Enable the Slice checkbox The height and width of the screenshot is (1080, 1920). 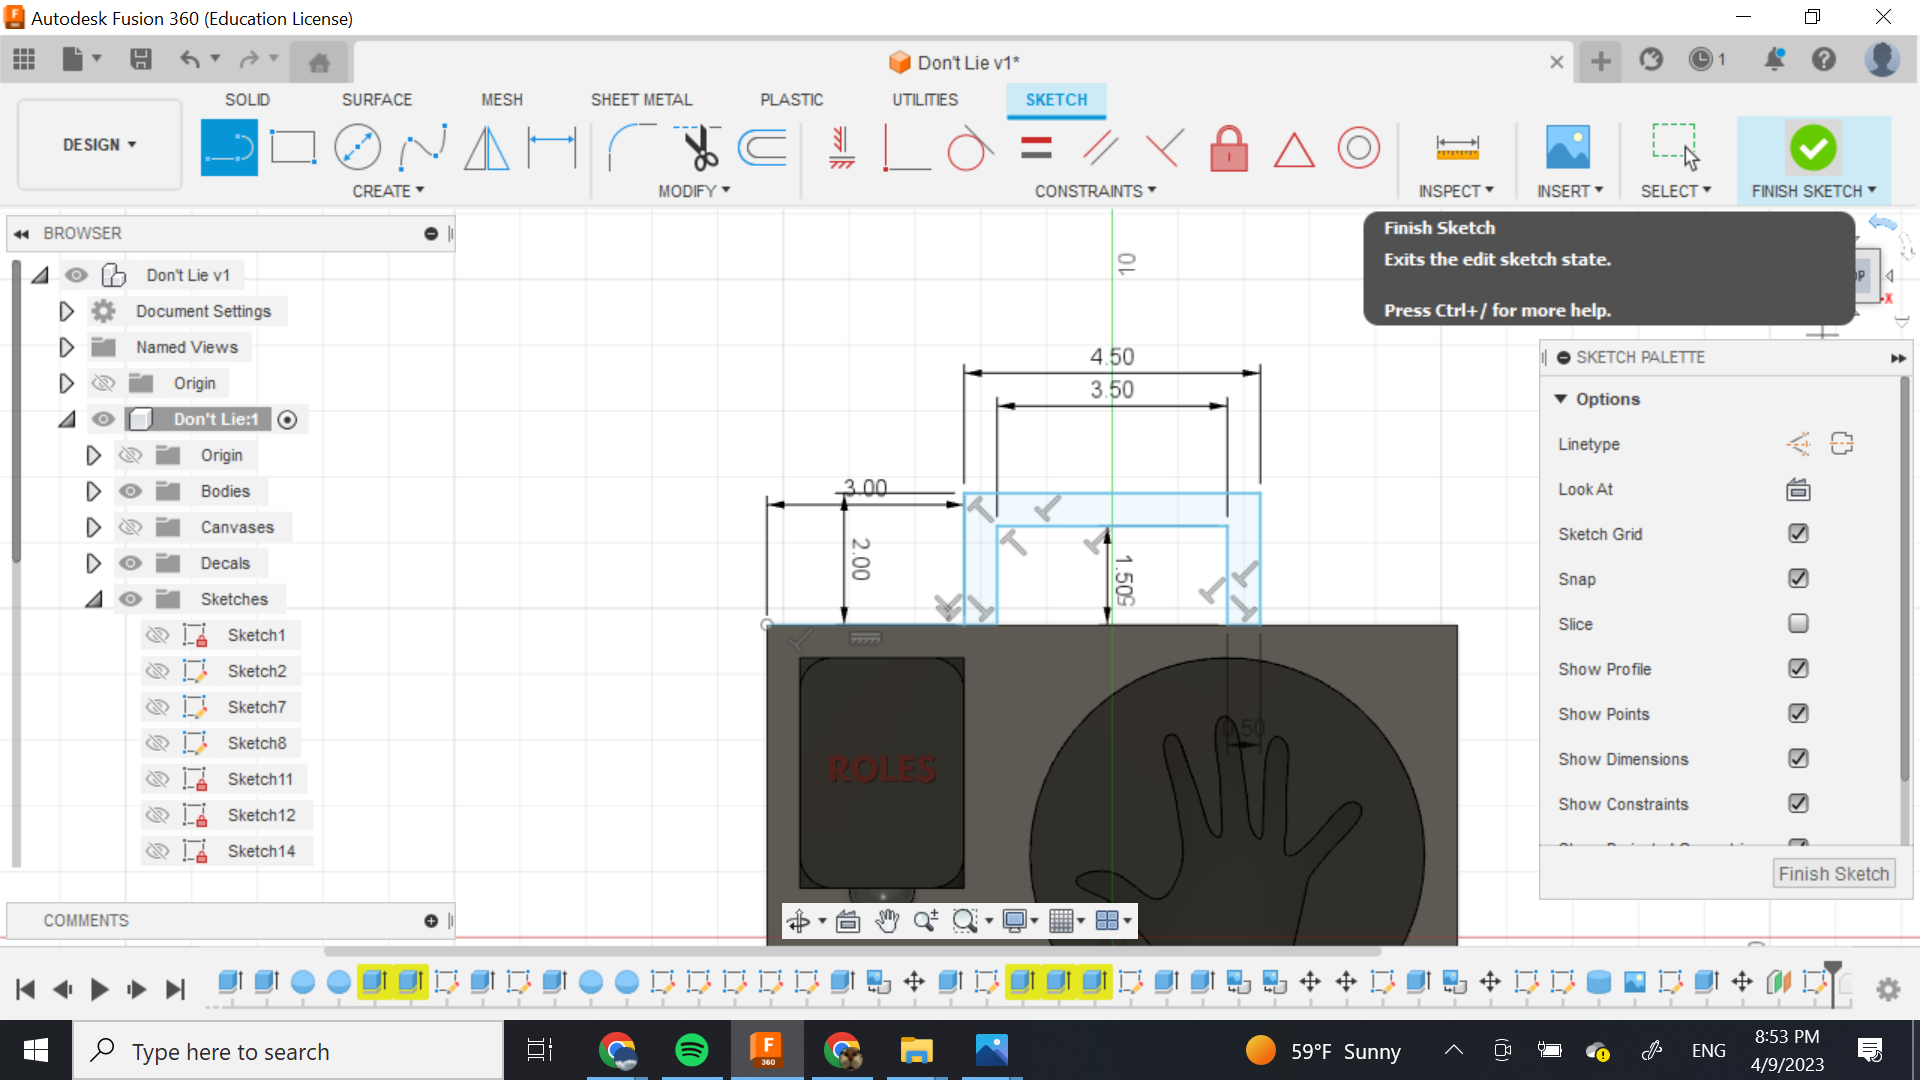click(1798, 623)
